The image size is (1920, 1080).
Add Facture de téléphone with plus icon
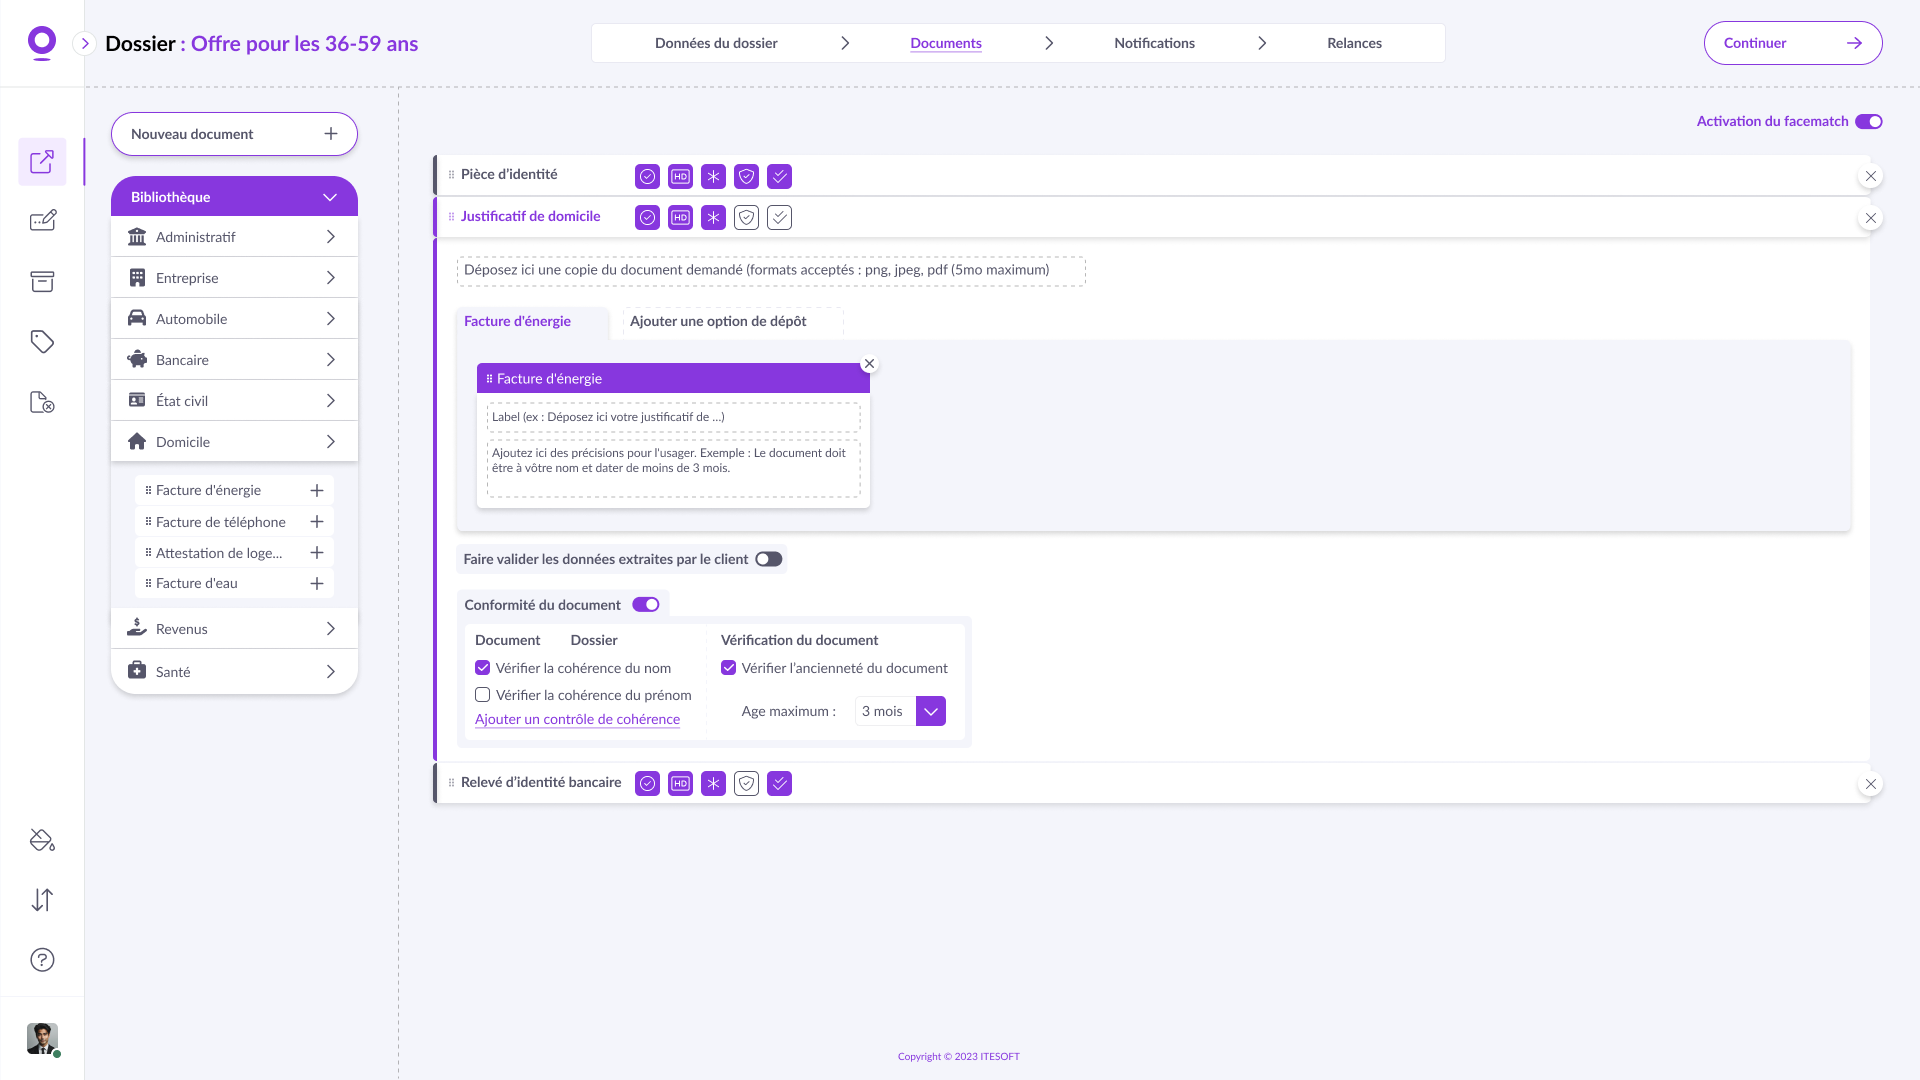tap(317, 522)
